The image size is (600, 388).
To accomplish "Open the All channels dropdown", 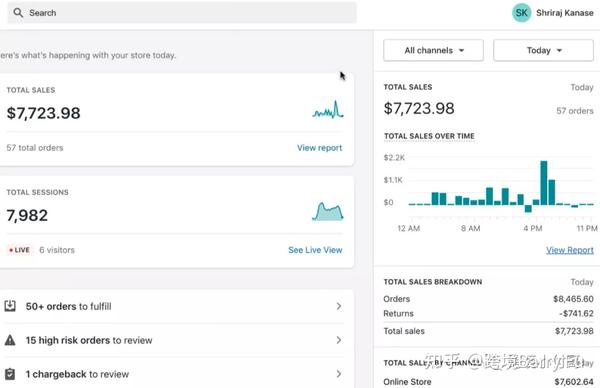I will pos(433,50).
